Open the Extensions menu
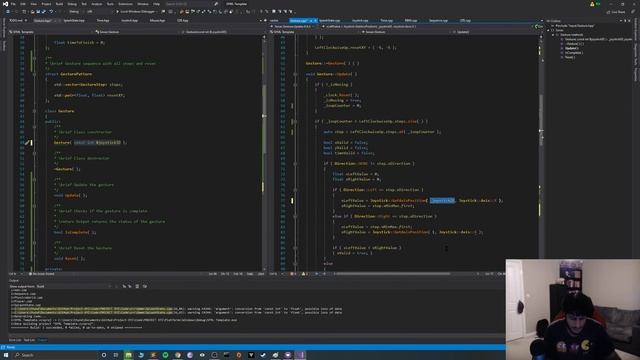This screenshot has width=640, height=360. [x=125, y=4]
